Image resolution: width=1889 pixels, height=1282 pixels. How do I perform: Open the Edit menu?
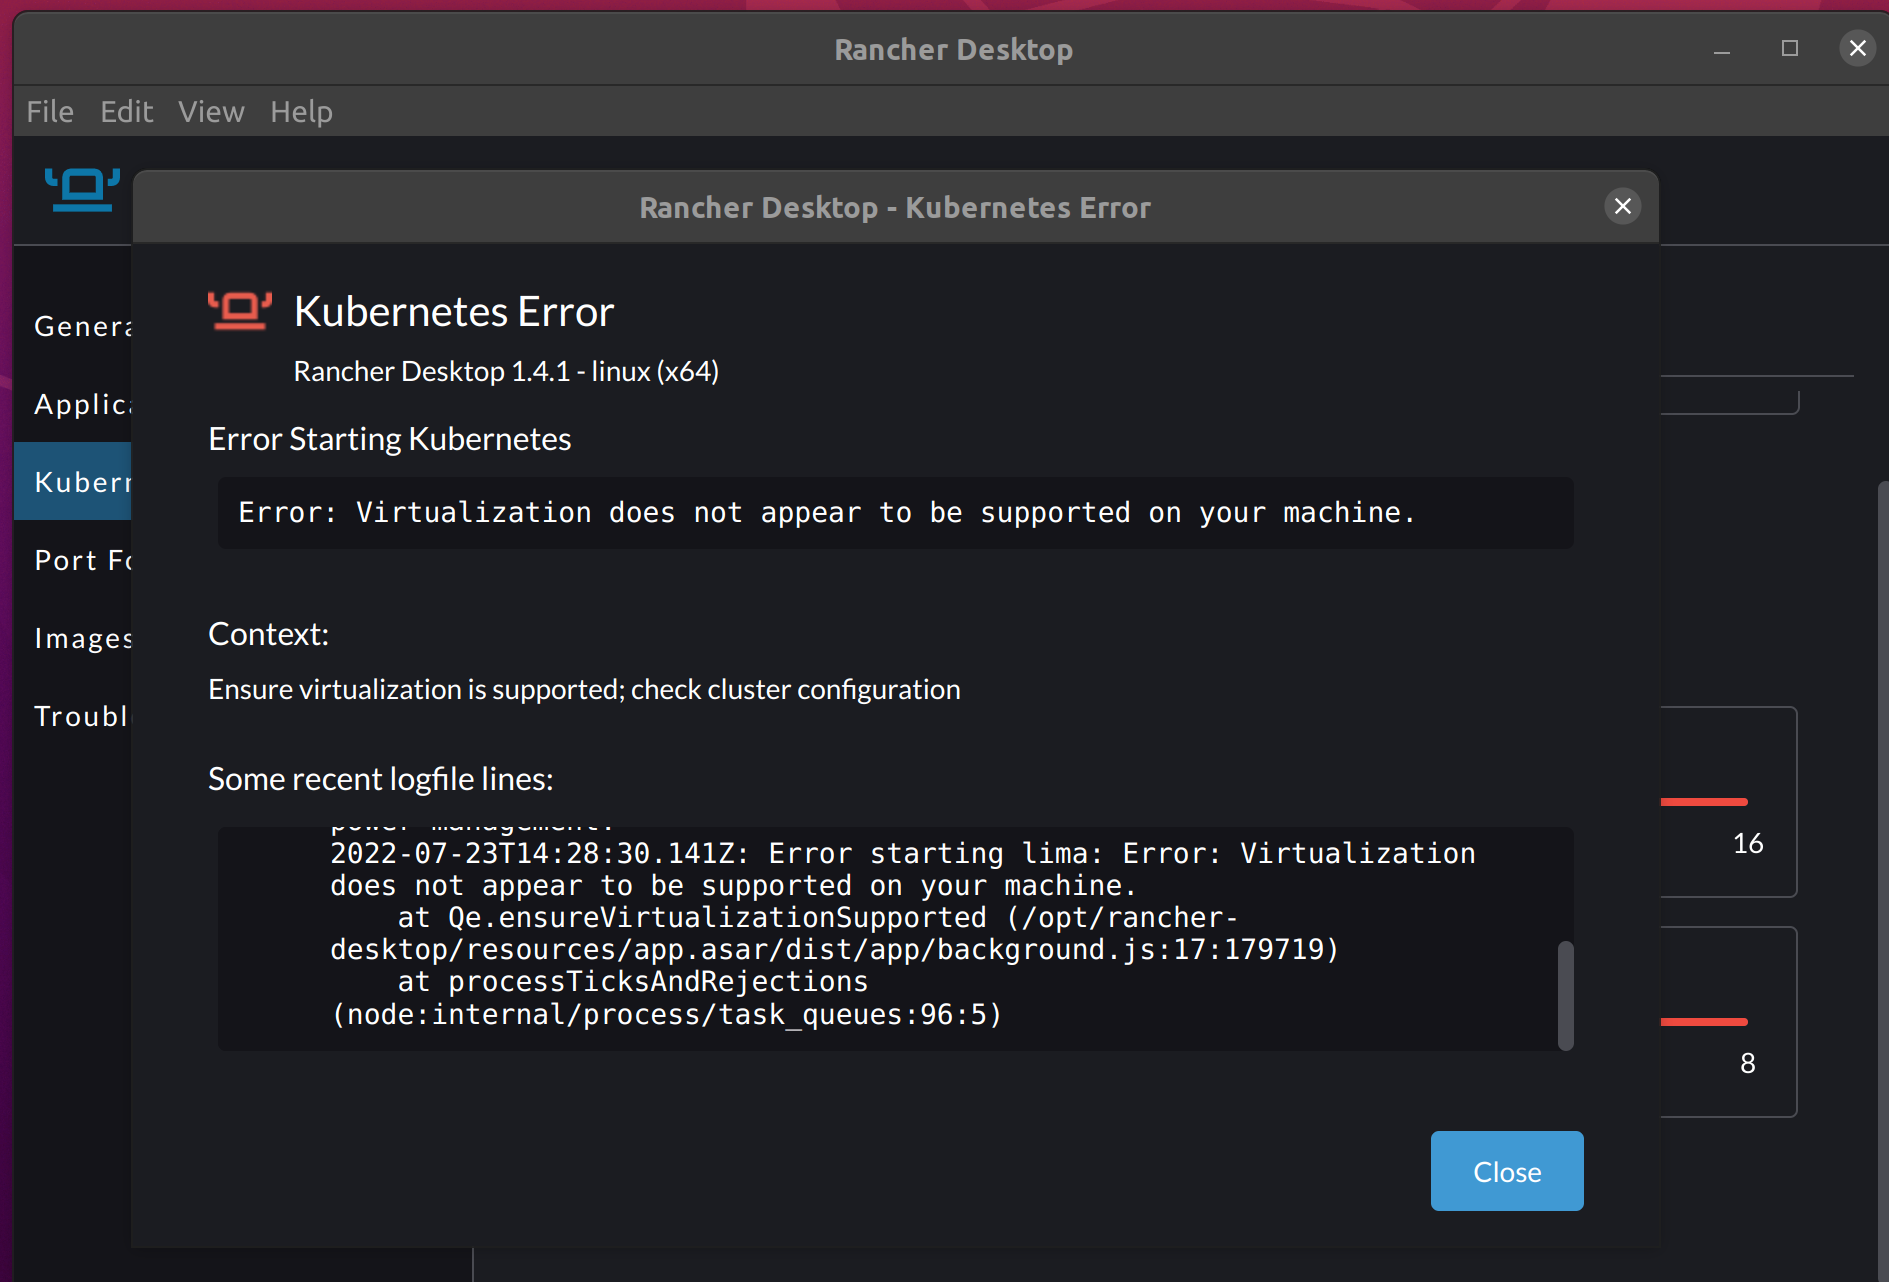click(127, 112)
